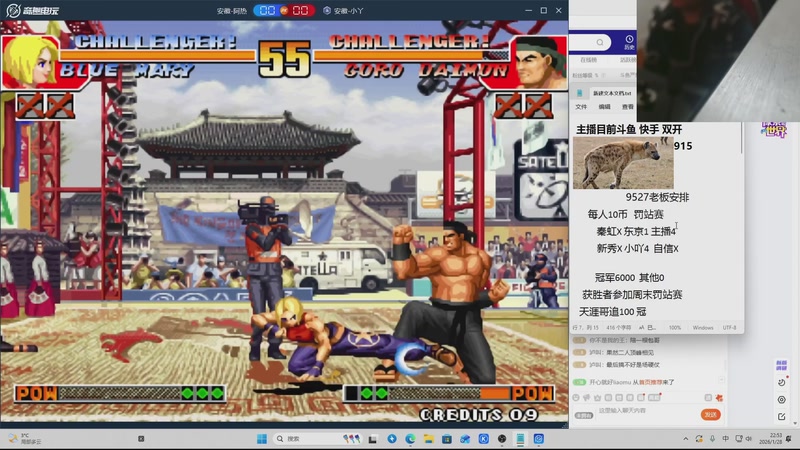Screen dimensions: 800x450
Task: Click the score counter in game title bar
Action: (x=284, y=10)
